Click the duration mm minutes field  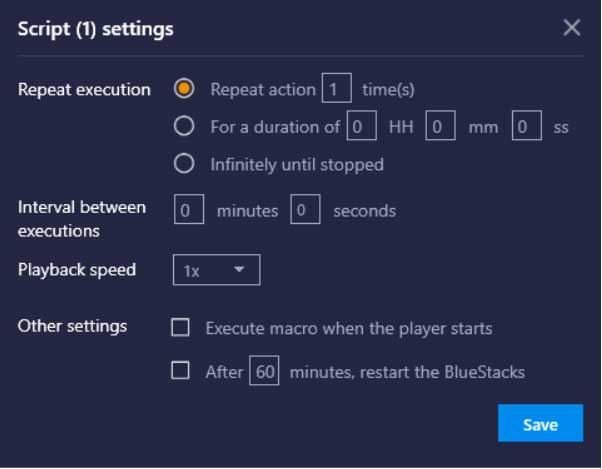pyautogui.click(x=441, y=127)
